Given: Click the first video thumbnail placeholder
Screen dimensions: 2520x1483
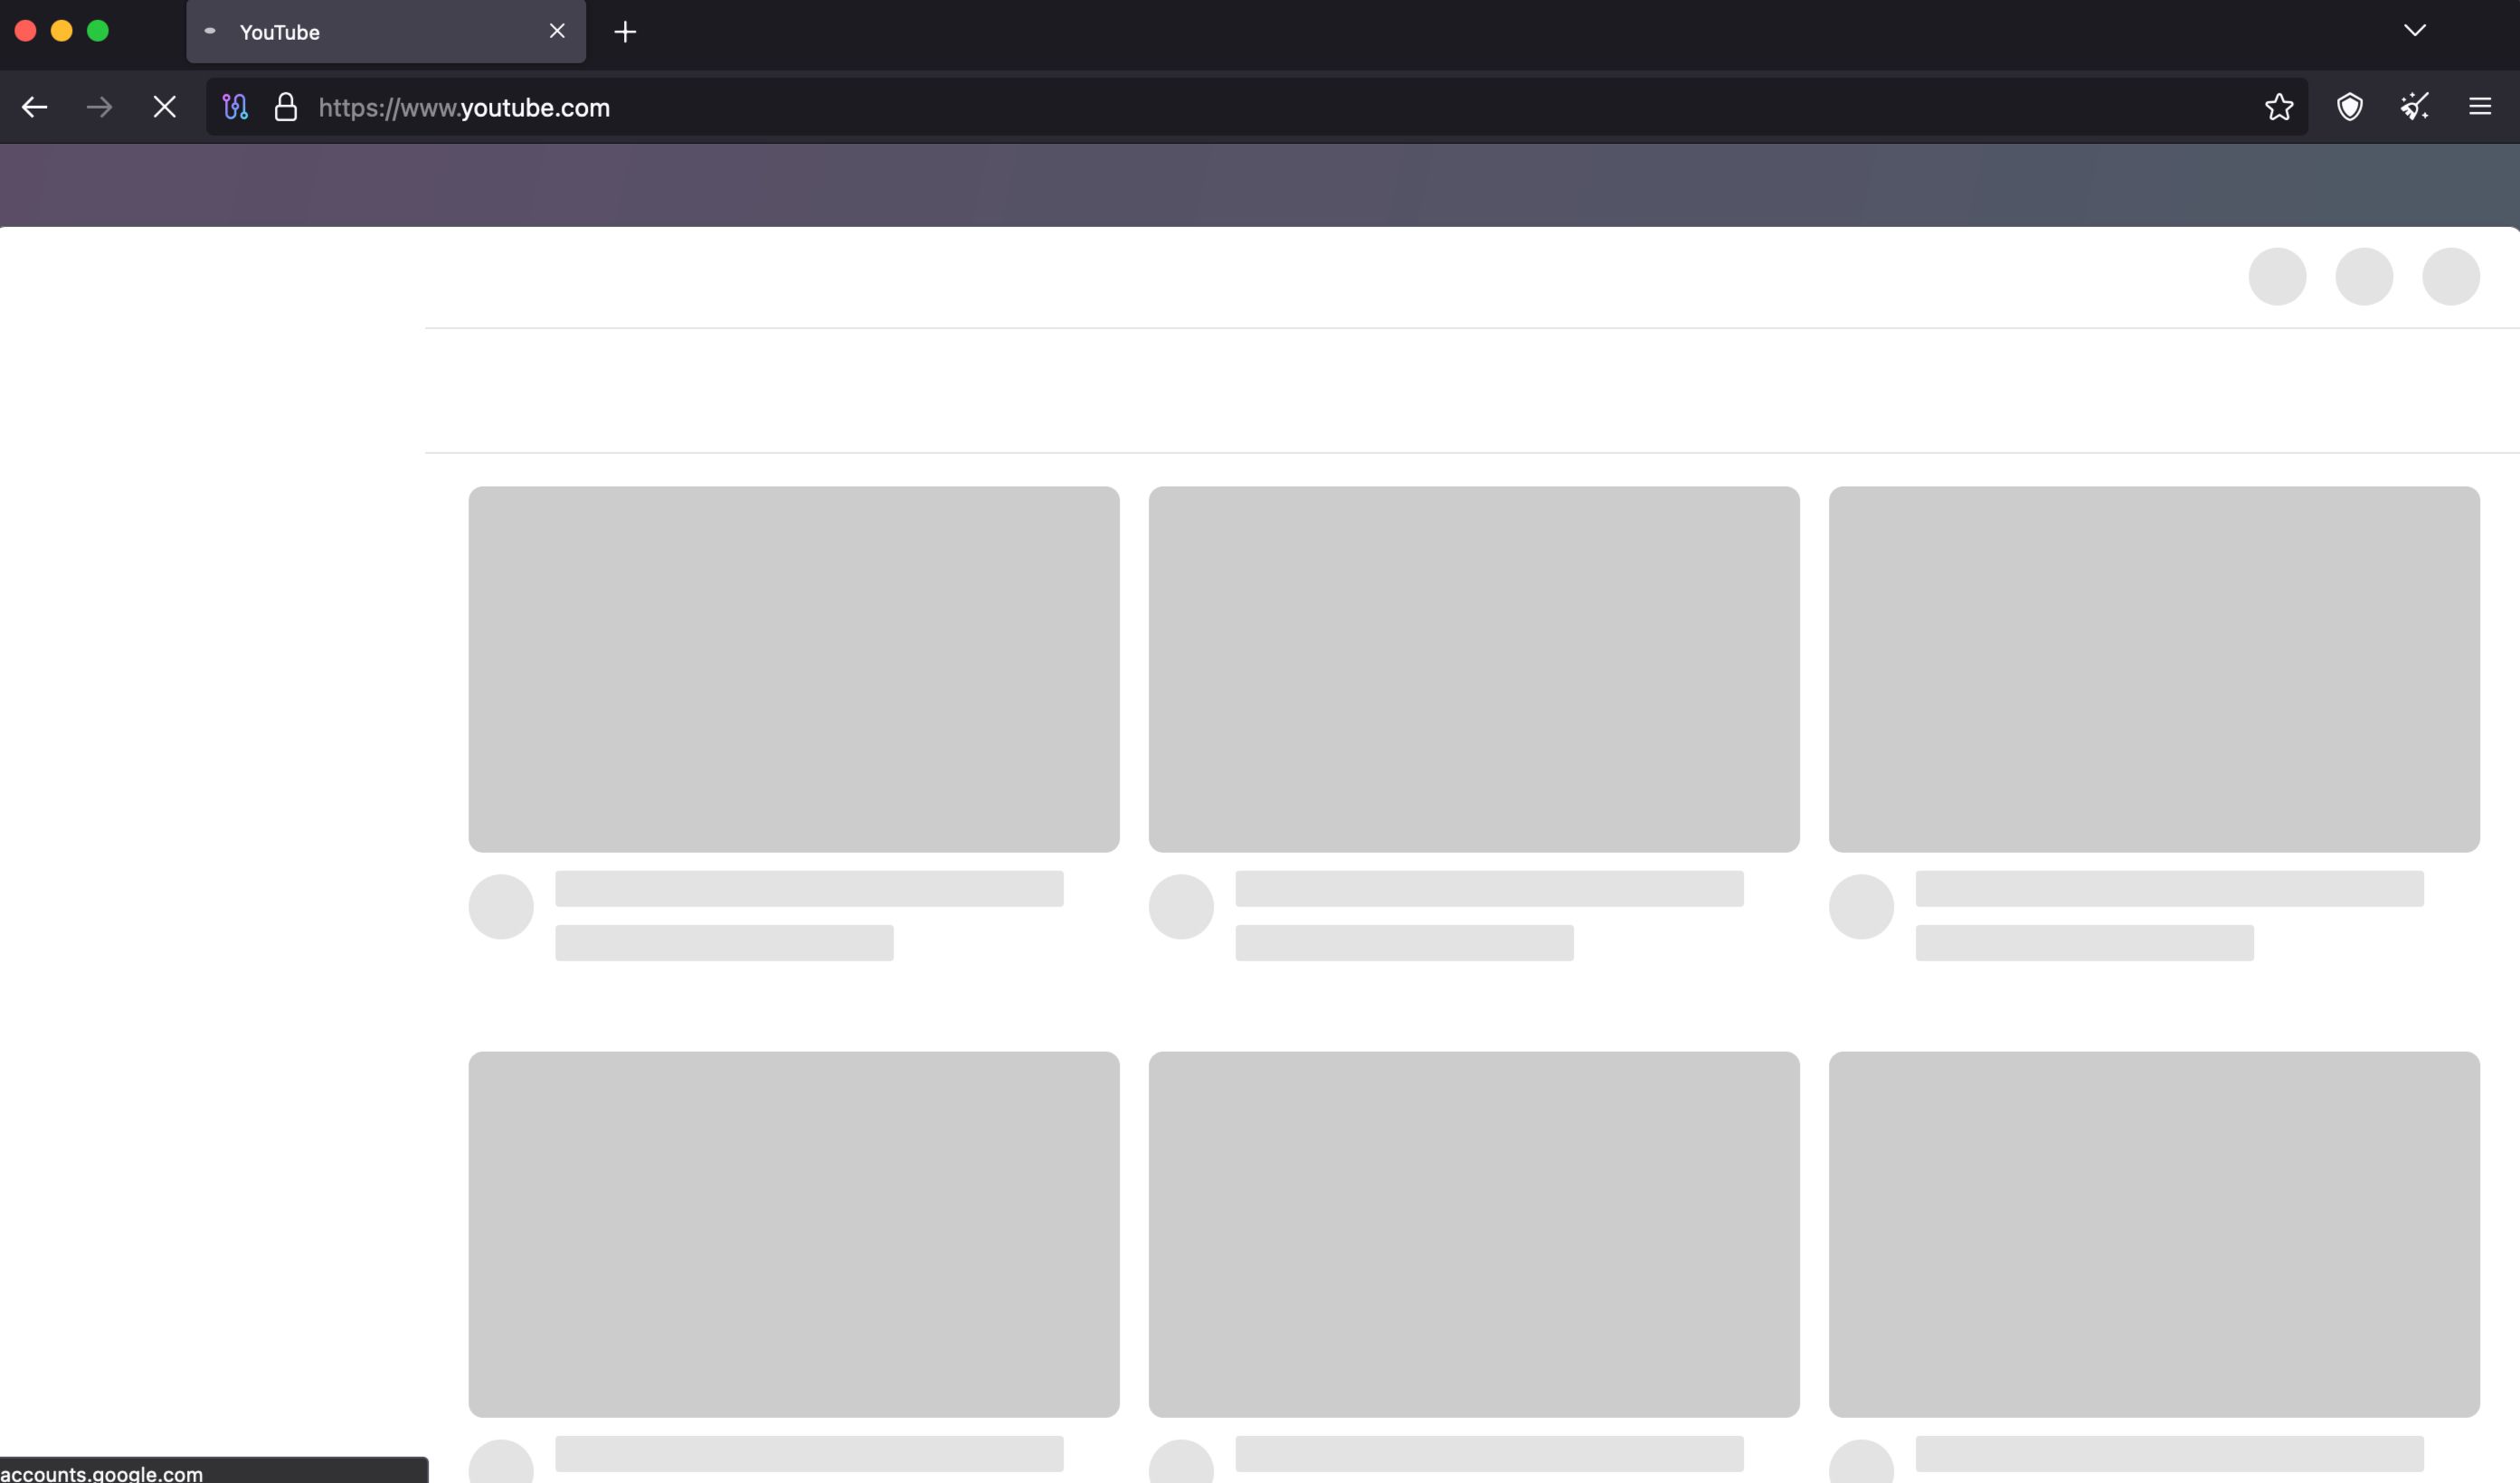Looking at the screenshot, I should 794,669.
